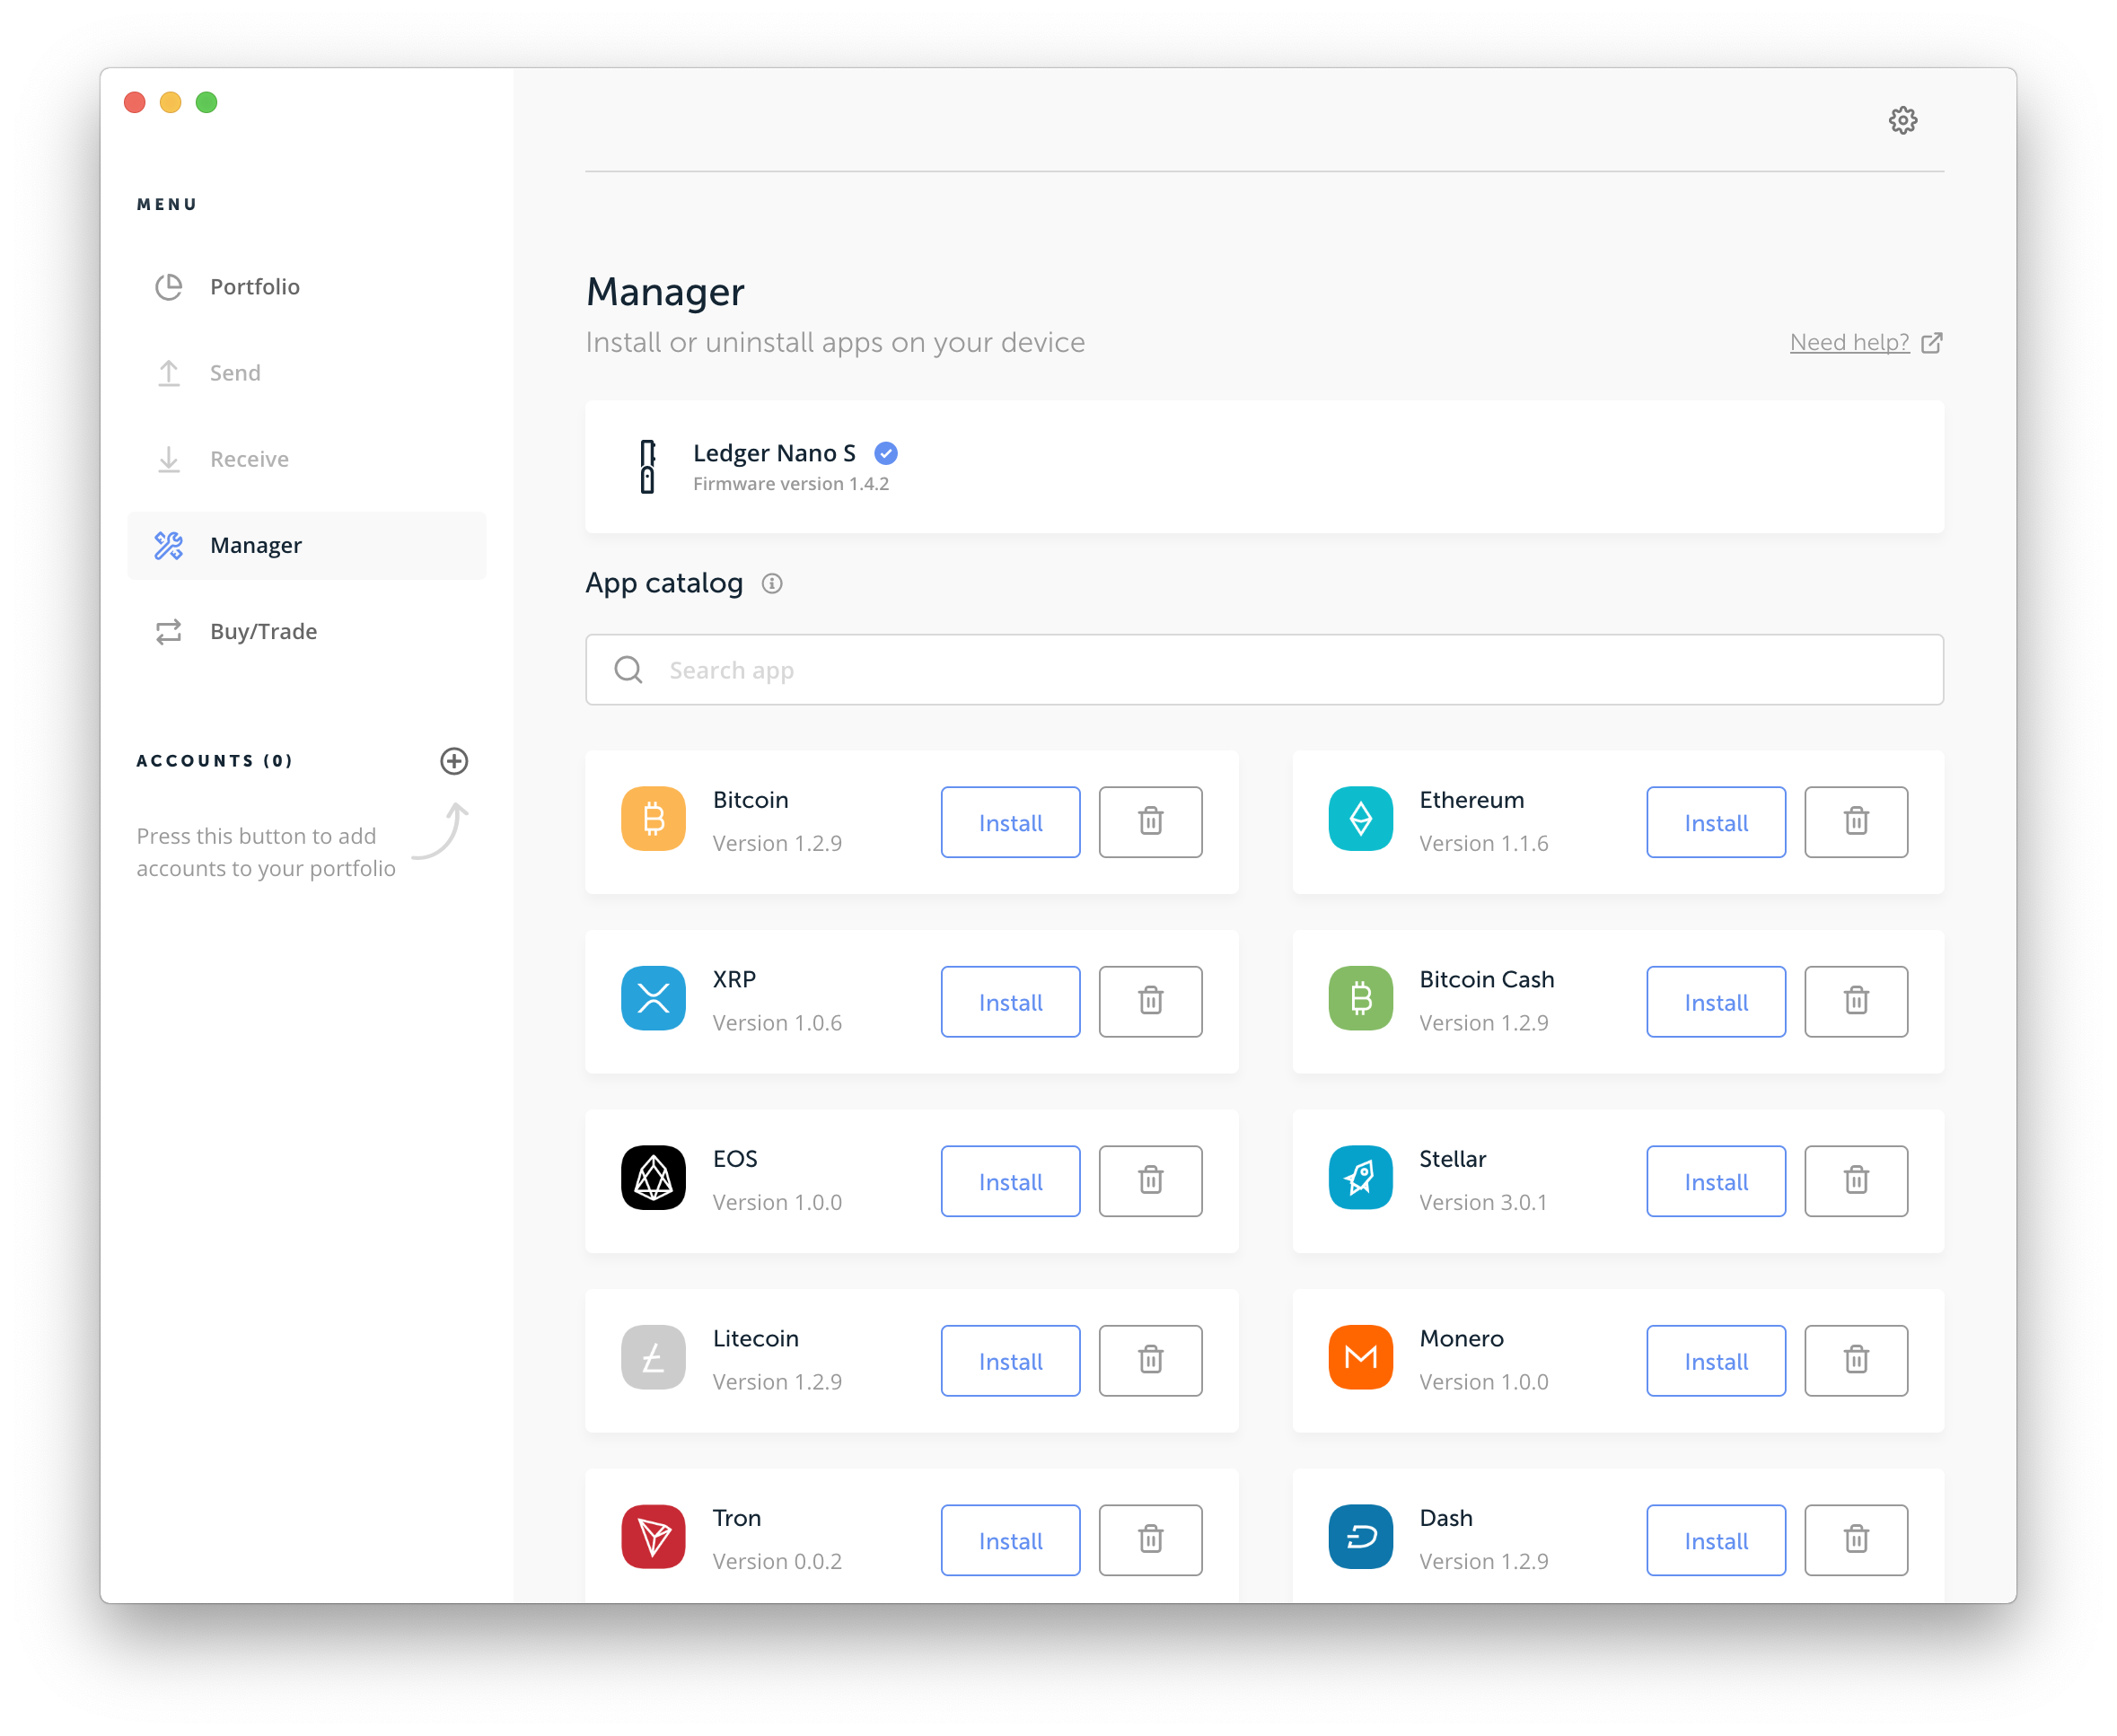Uninstall EOS using its trash icon

point(1150,1181)
